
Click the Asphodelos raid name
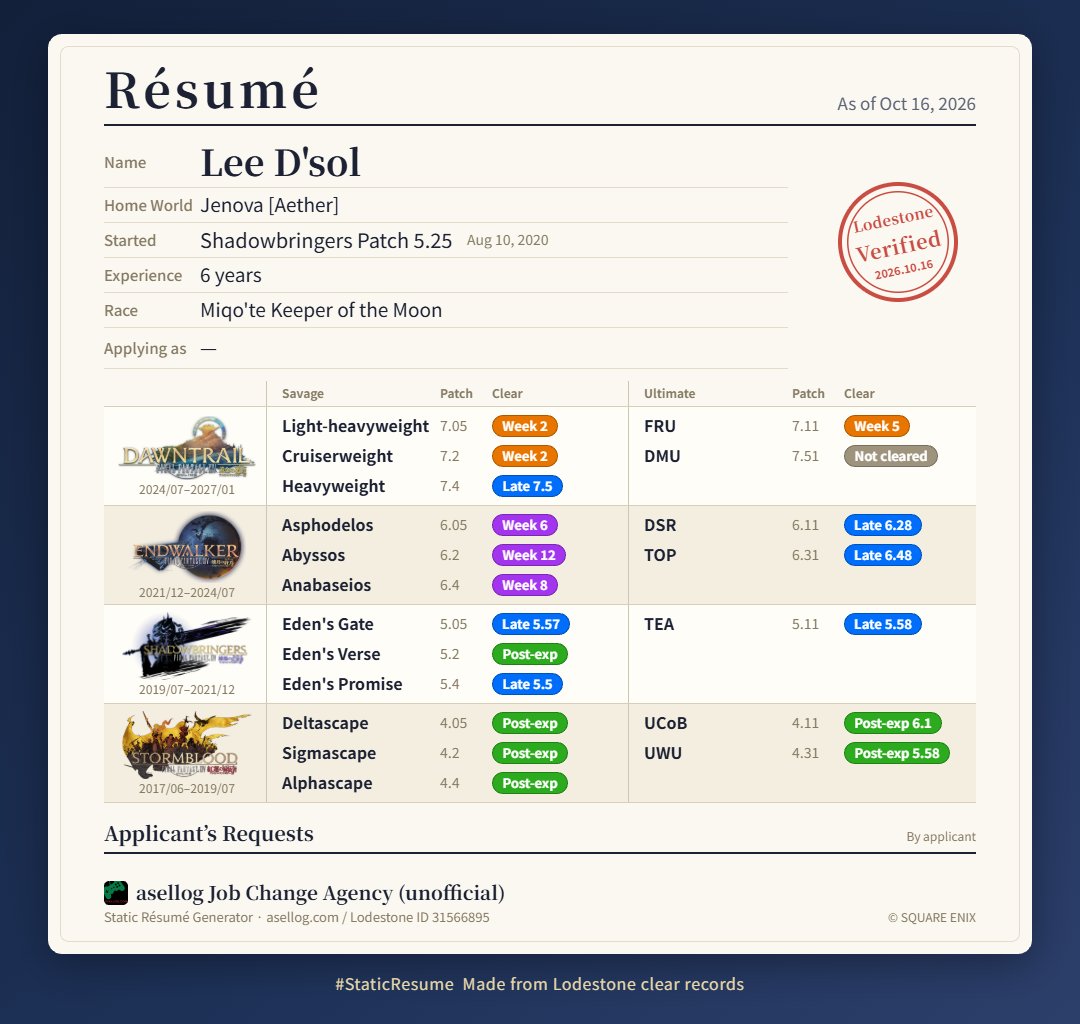(x=327, y=525)
